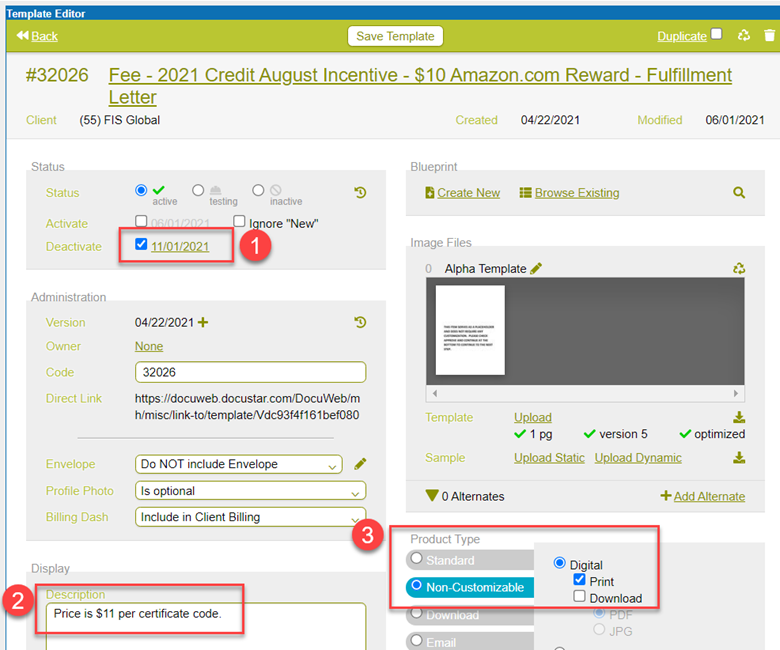Click the pencil icon beside Envelope dropdown
Screen dimensions: 780x650
pos(360,464)
